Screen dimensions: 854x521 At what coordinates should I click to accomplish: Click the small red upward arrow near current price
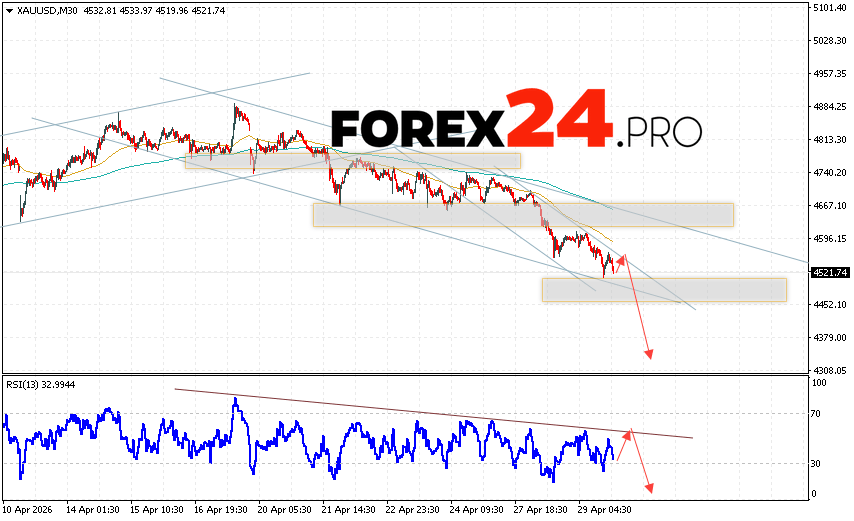pos(622,260)
